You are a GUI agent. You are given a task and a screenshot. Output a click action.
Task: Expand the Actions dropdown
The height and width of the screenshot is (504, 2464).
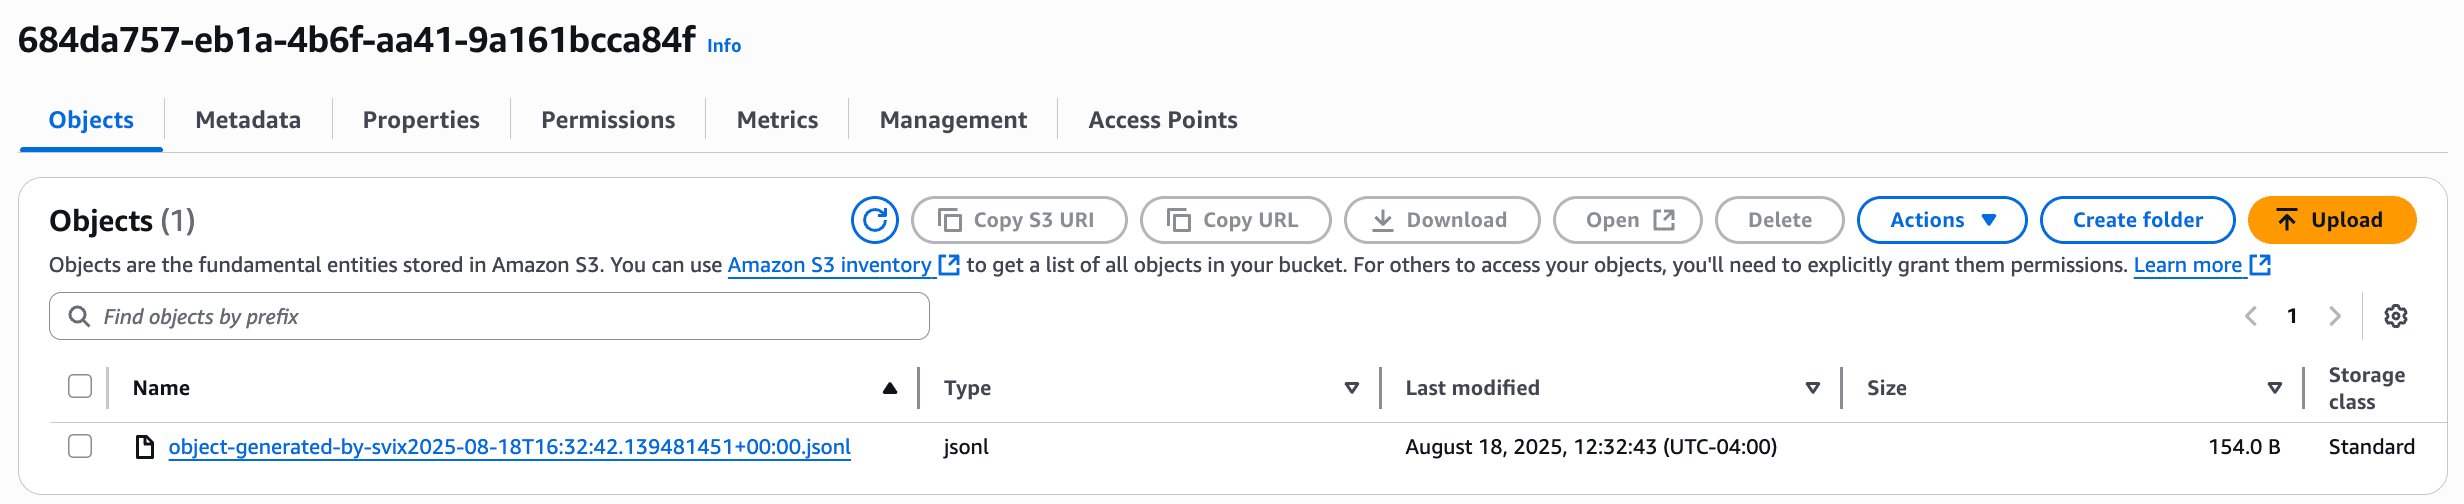pyautogui.click(x=1941, y=220)
